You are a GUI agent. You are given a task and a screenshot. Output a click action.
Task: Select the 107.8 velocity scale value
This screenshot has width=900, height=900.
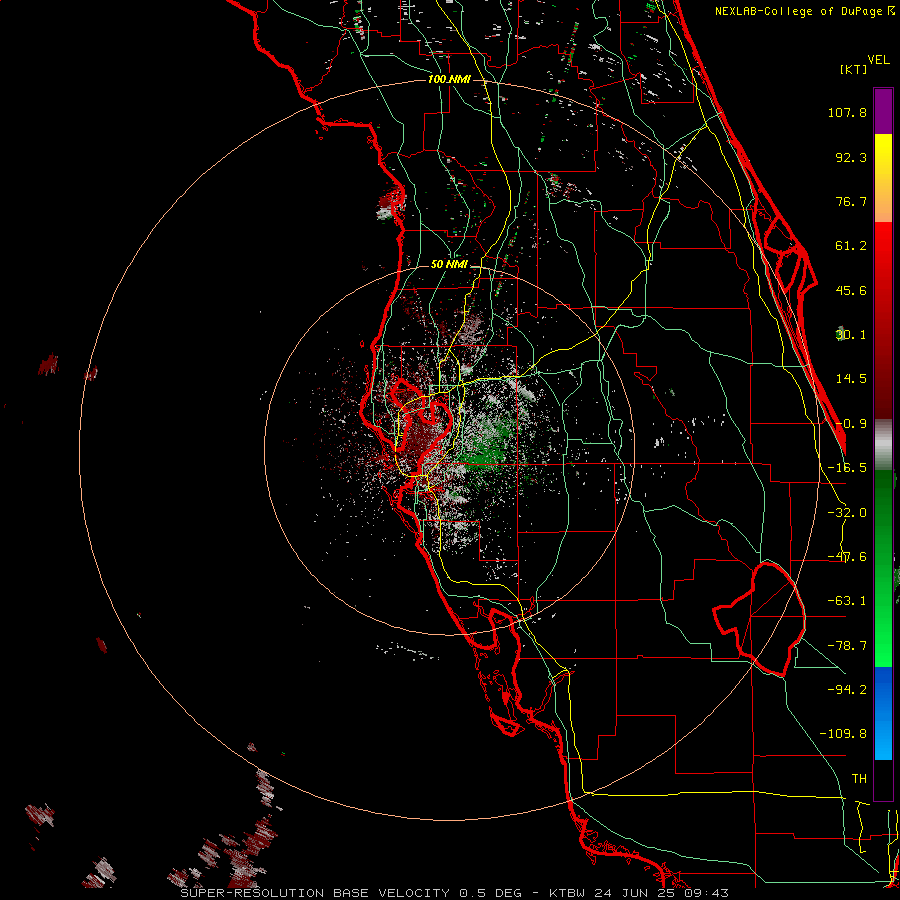[847, 112]
